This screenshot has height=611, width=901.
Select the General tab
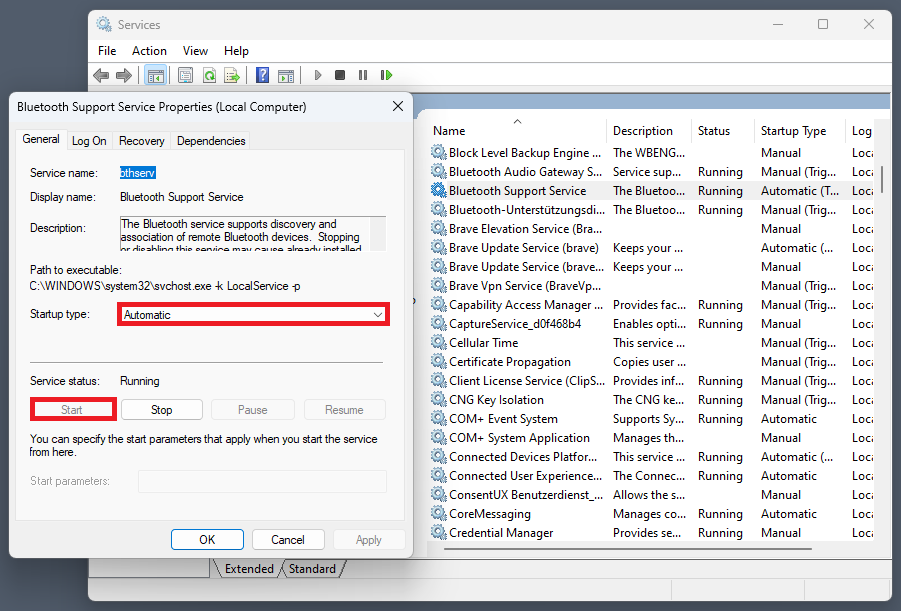point(41,139)
